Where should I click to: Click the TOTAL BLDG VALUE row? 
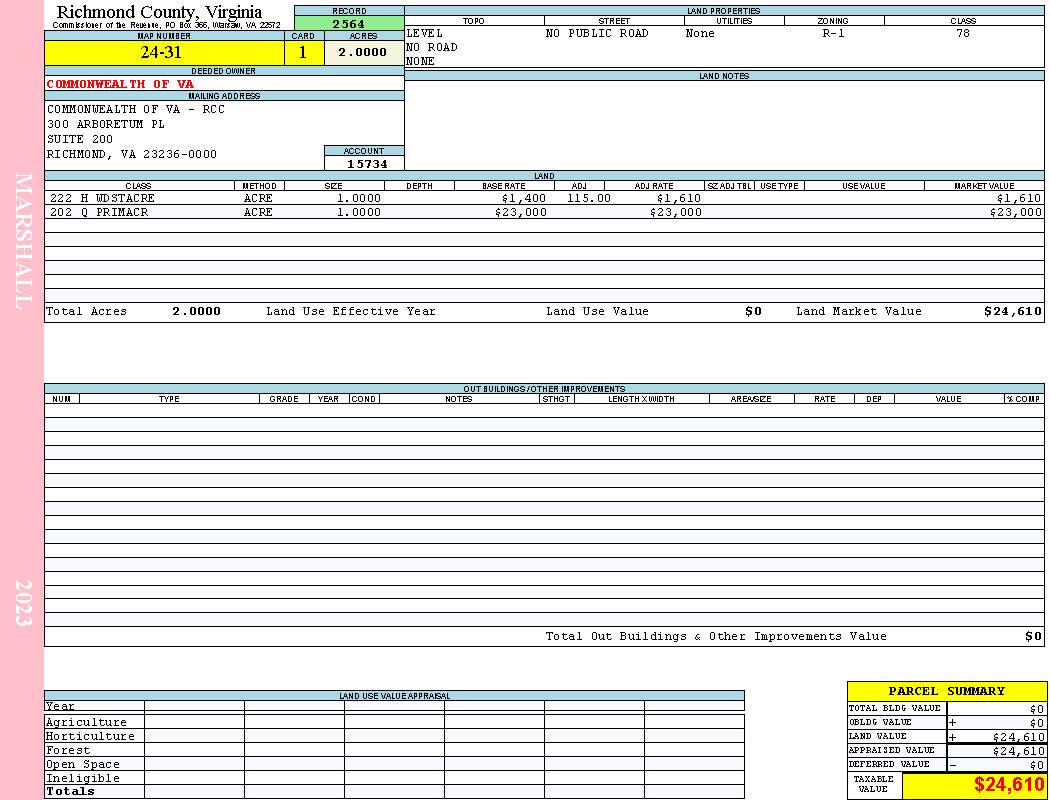947,708
